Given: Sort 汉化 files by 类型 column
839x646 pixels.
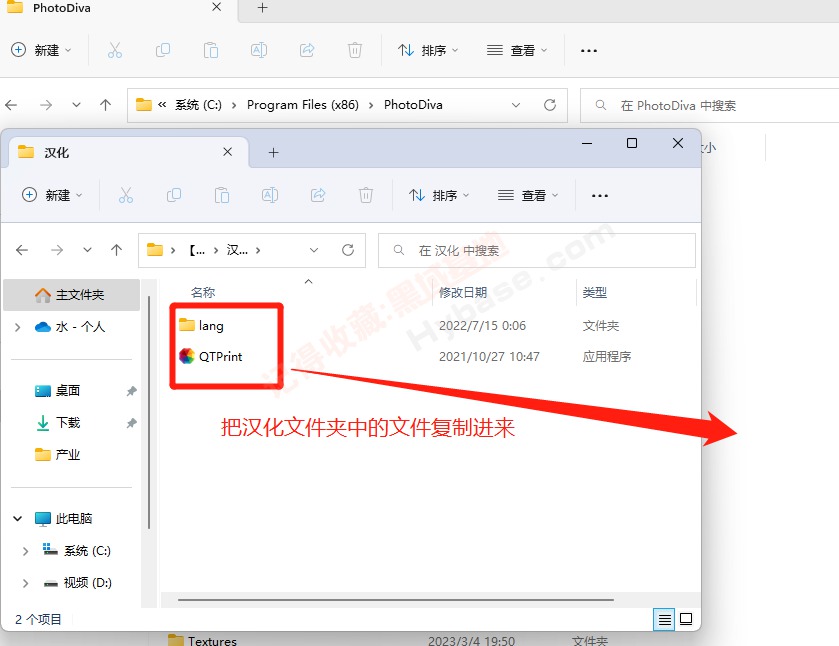Looking at the screenshot, I should click(x=594, y=293).
